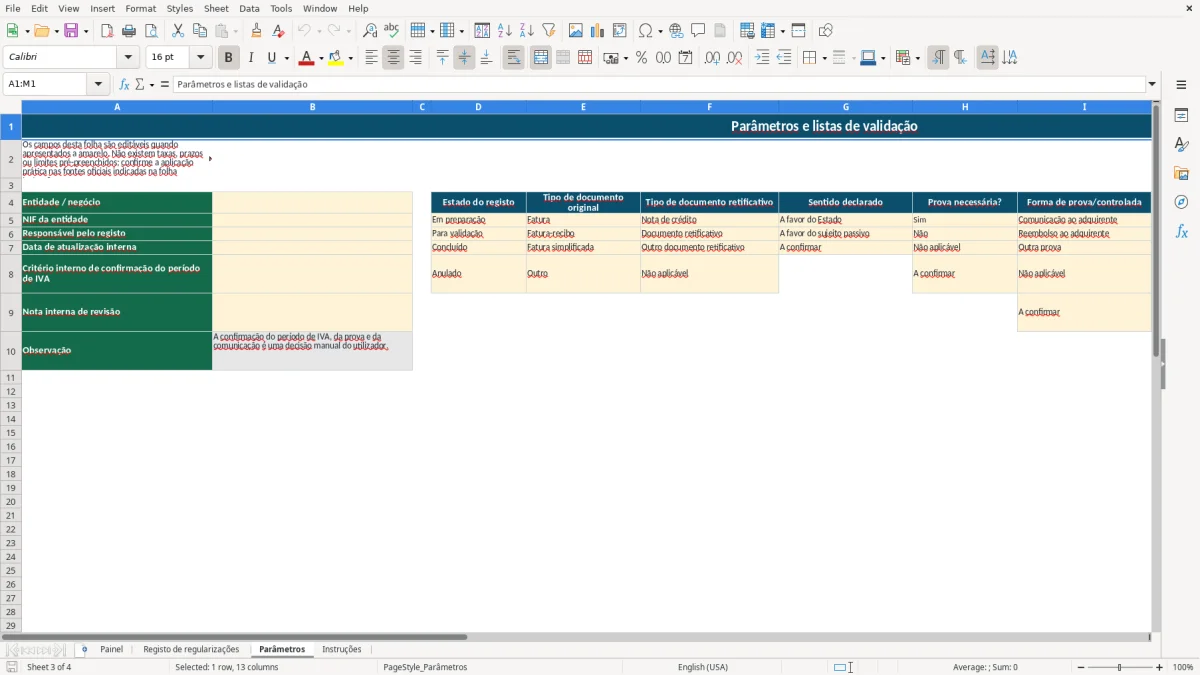
Task: Select column header F
Action: pos(710,107)
